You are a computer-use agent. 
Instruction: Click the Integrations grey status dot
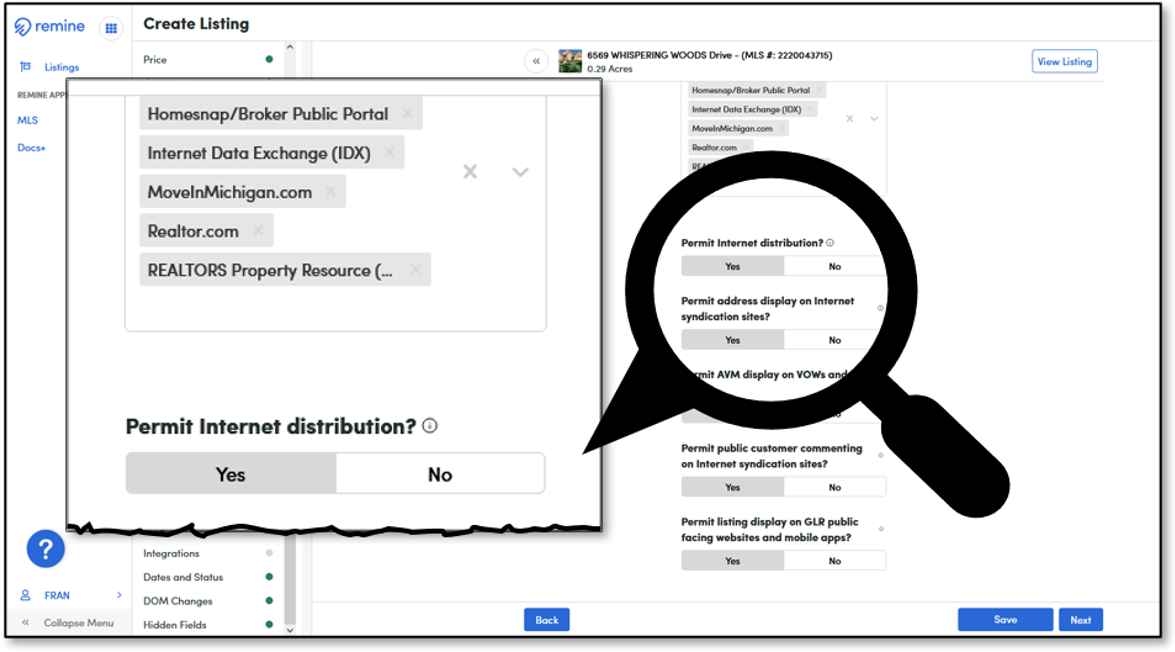(x=269, y=553)
